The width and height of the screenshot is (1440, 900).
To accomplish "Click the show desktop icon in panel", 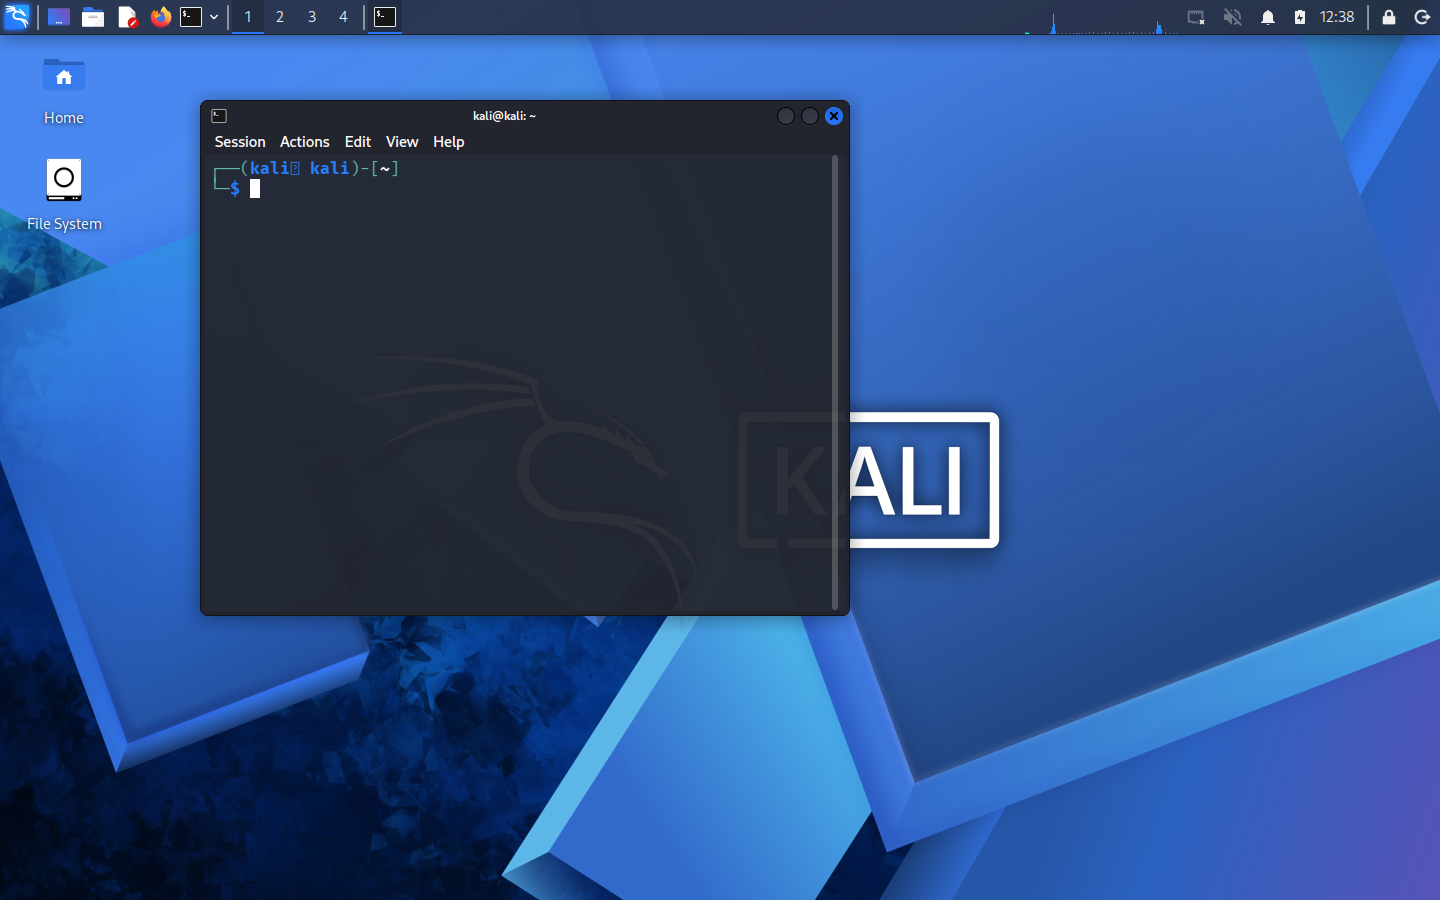I will tap(59, 17).
